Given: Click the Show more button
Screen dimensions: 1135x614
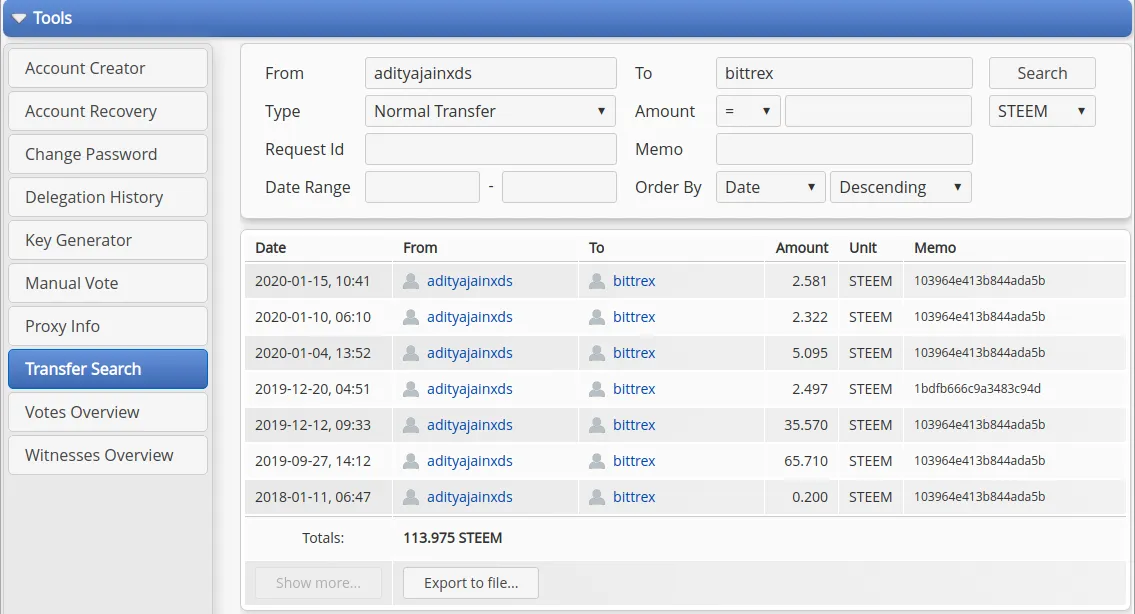Looking at the screenshot, I should (x=318, y=583).
